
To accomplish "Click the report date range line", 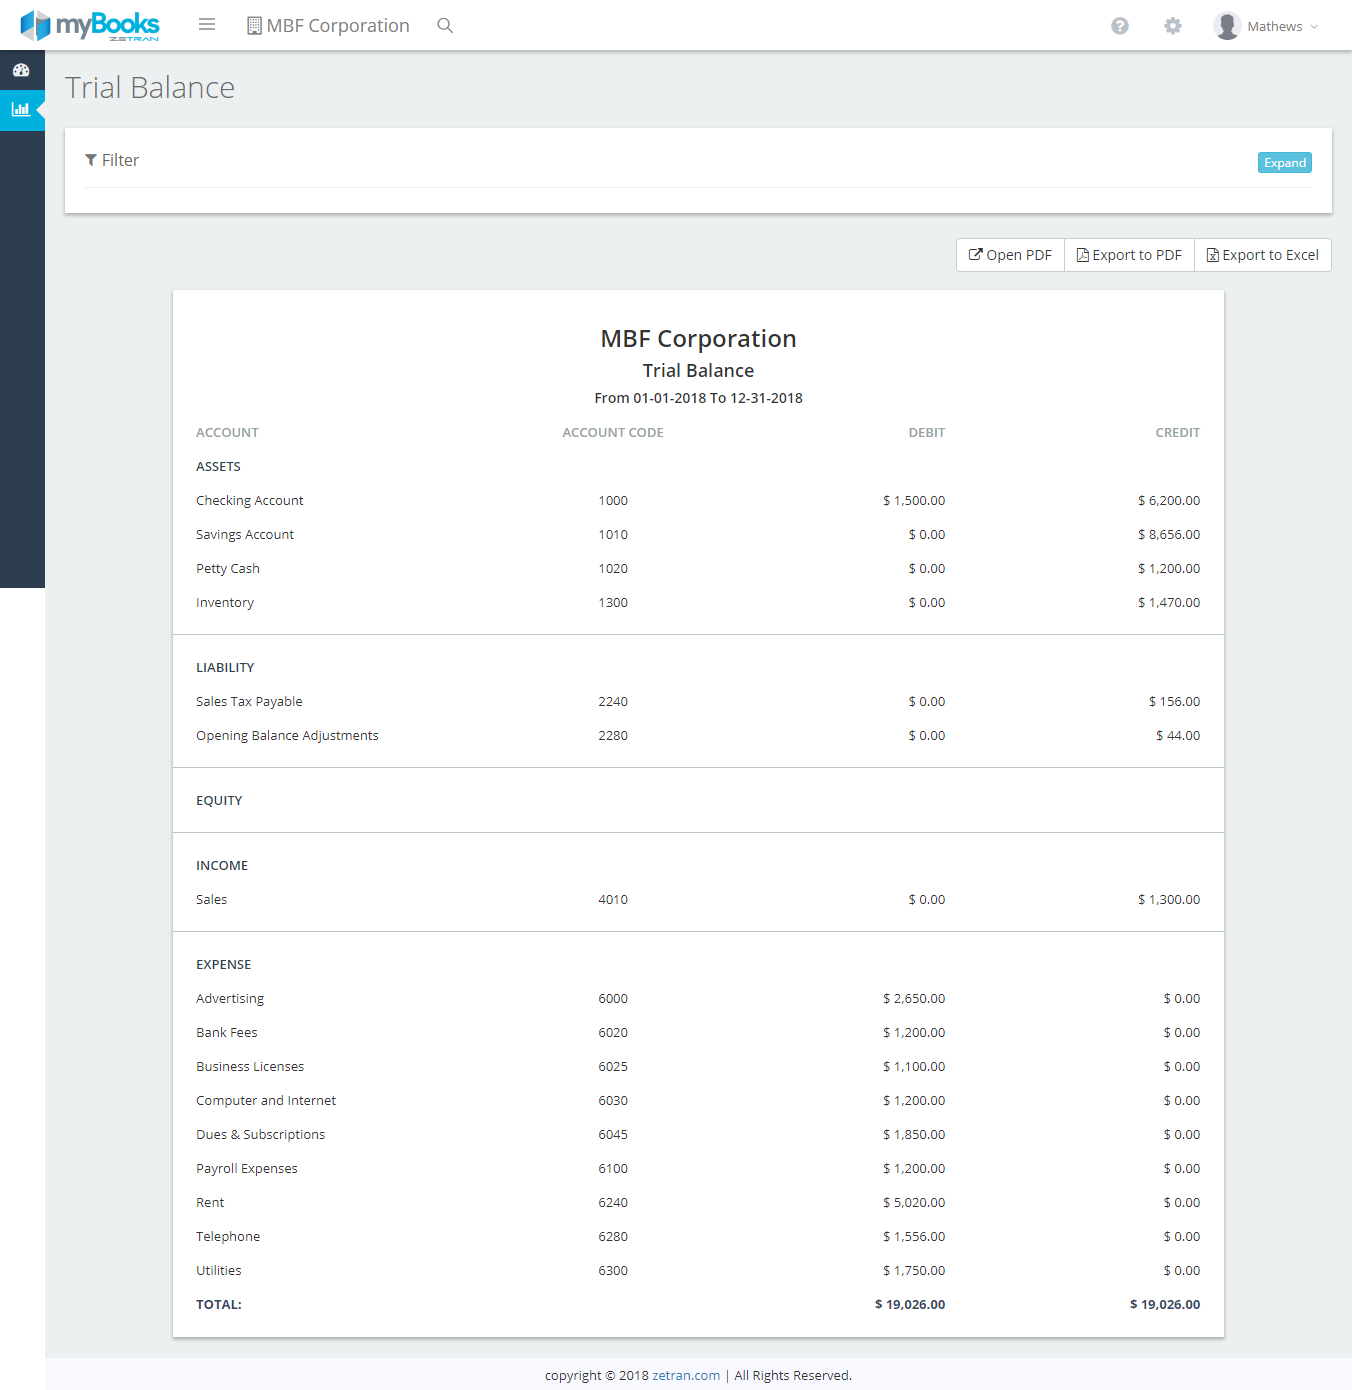I will tap(699, 398).
